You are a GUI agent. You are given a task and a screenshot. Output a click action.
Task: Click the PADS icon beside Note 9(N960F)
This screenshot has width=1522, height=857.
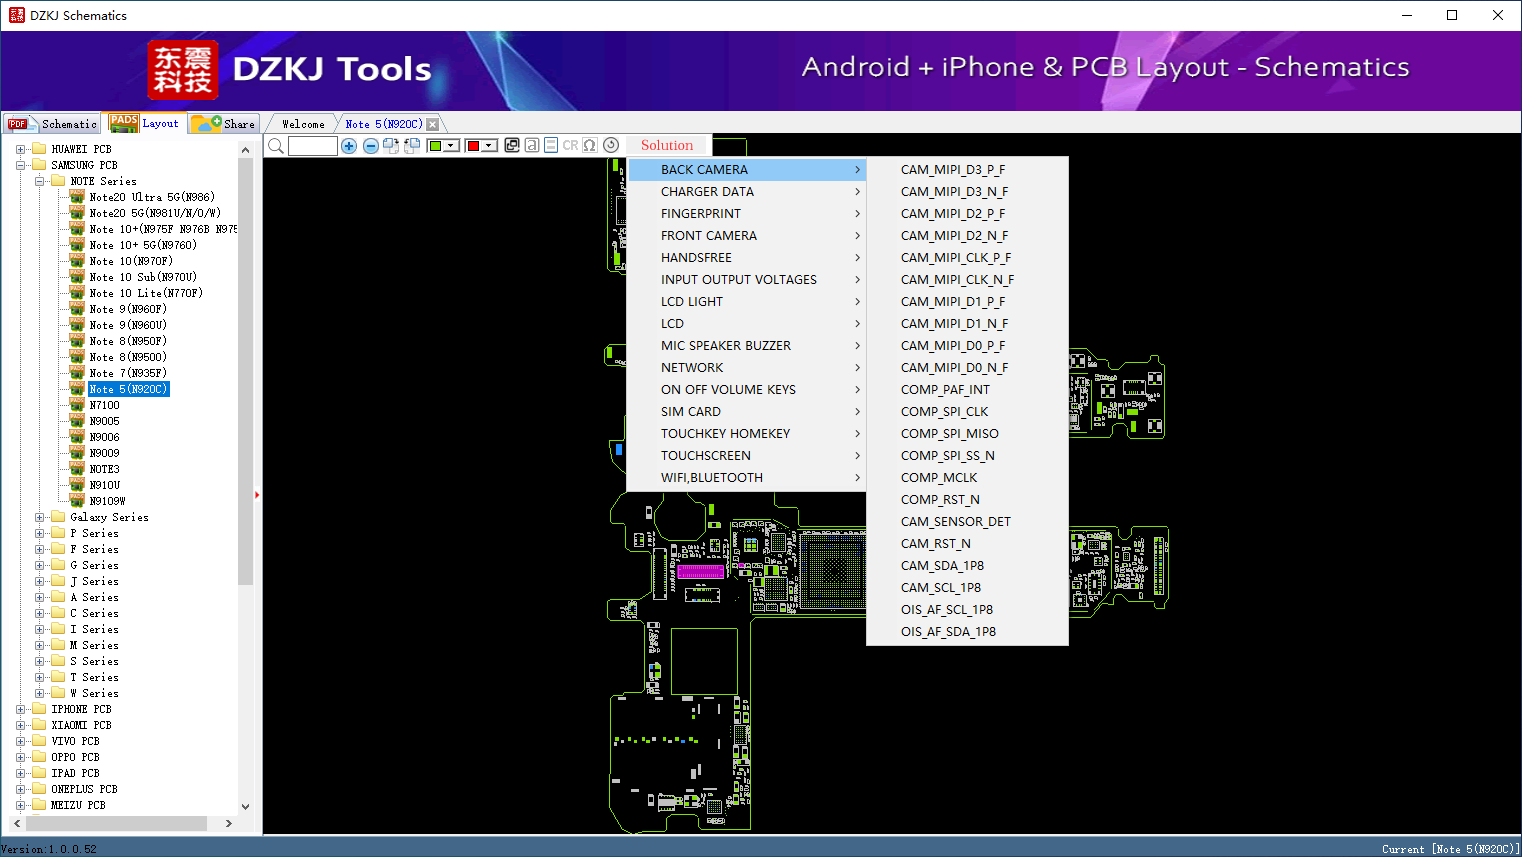point(77,309)
